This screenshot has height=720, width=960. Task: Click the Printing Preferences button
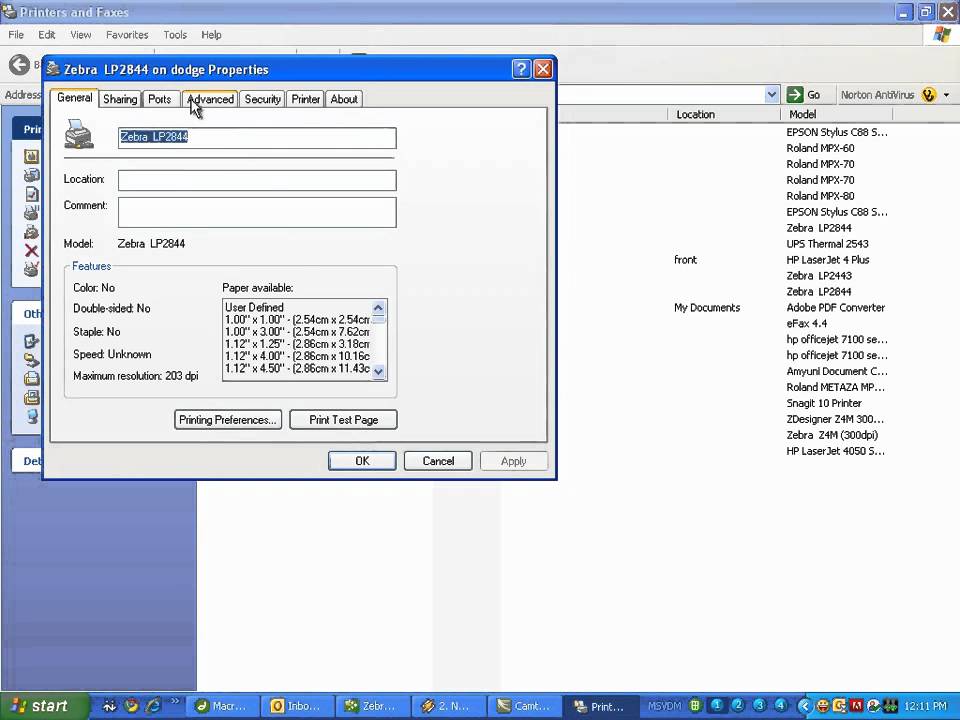tap(228, 420)
